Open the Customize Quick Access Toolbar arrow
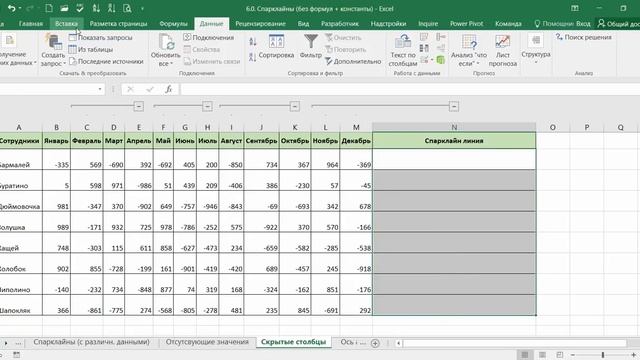640x360 pixels. point(142,9)
